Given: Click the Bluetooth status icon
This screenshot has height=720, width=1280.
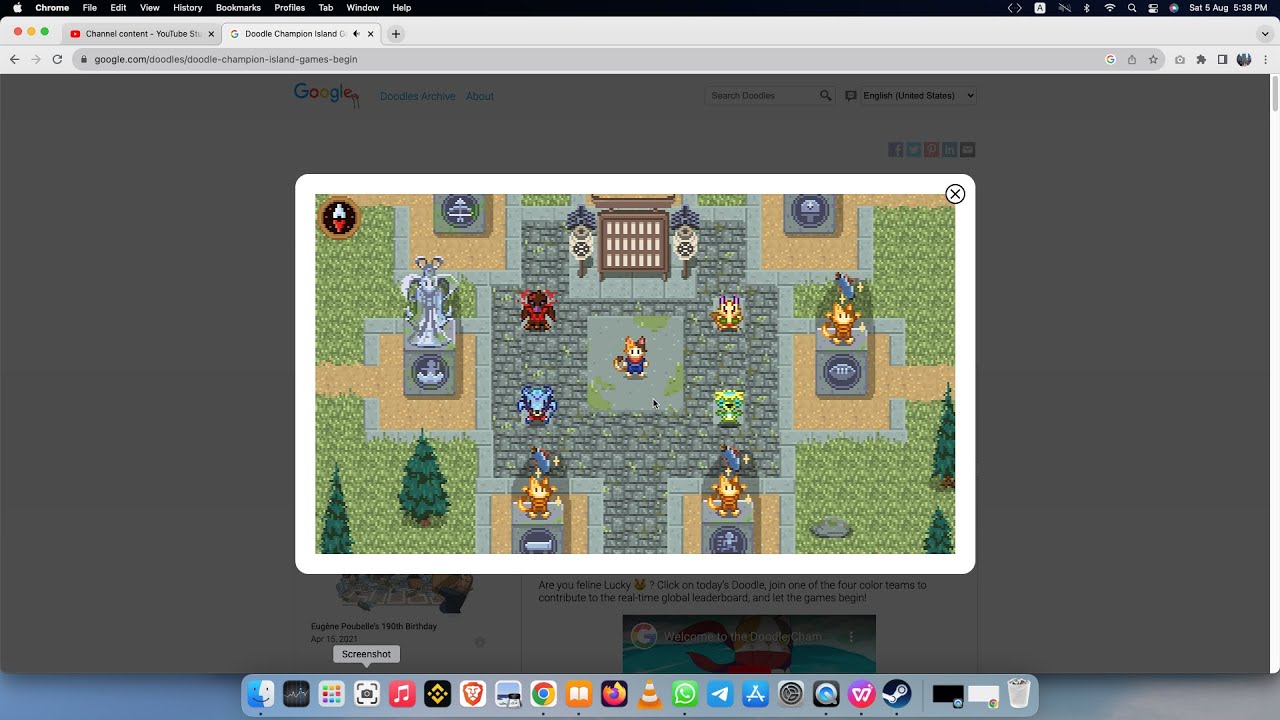Looking at the screenshot, I should [x=1087, y=8].
